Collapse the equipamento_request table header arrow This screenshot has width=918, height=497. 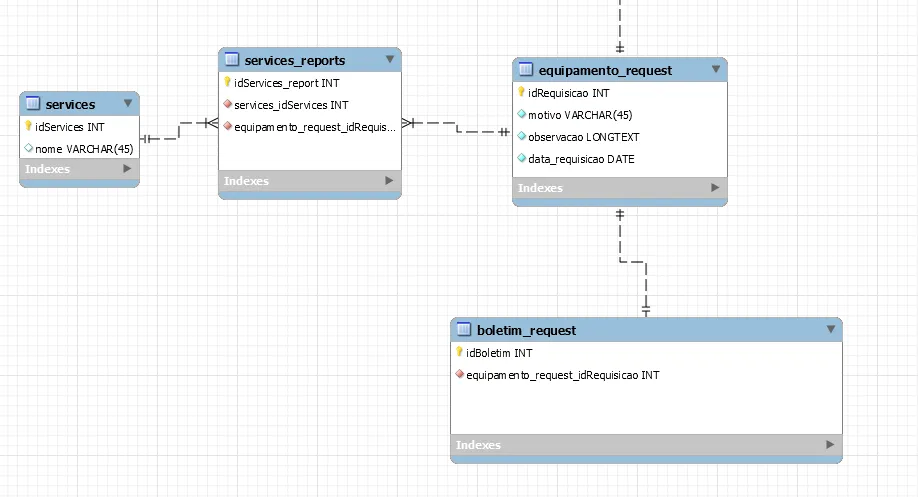(715, 69)
